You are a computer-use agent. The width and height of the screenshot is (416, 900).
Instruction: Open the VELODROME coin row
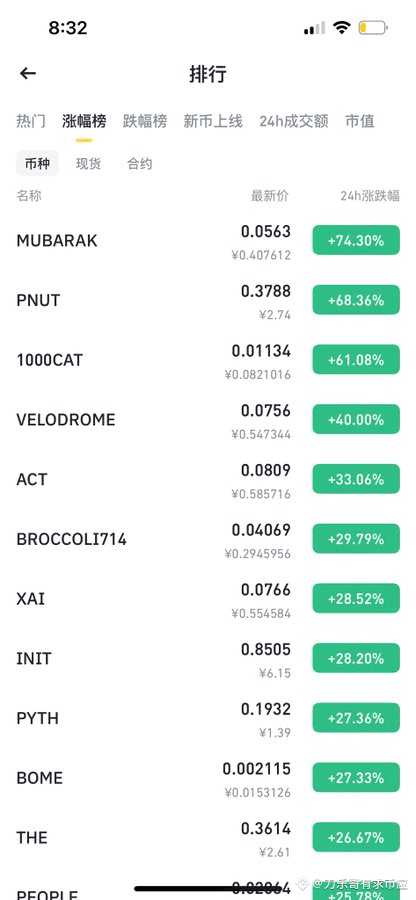[208, 420]
